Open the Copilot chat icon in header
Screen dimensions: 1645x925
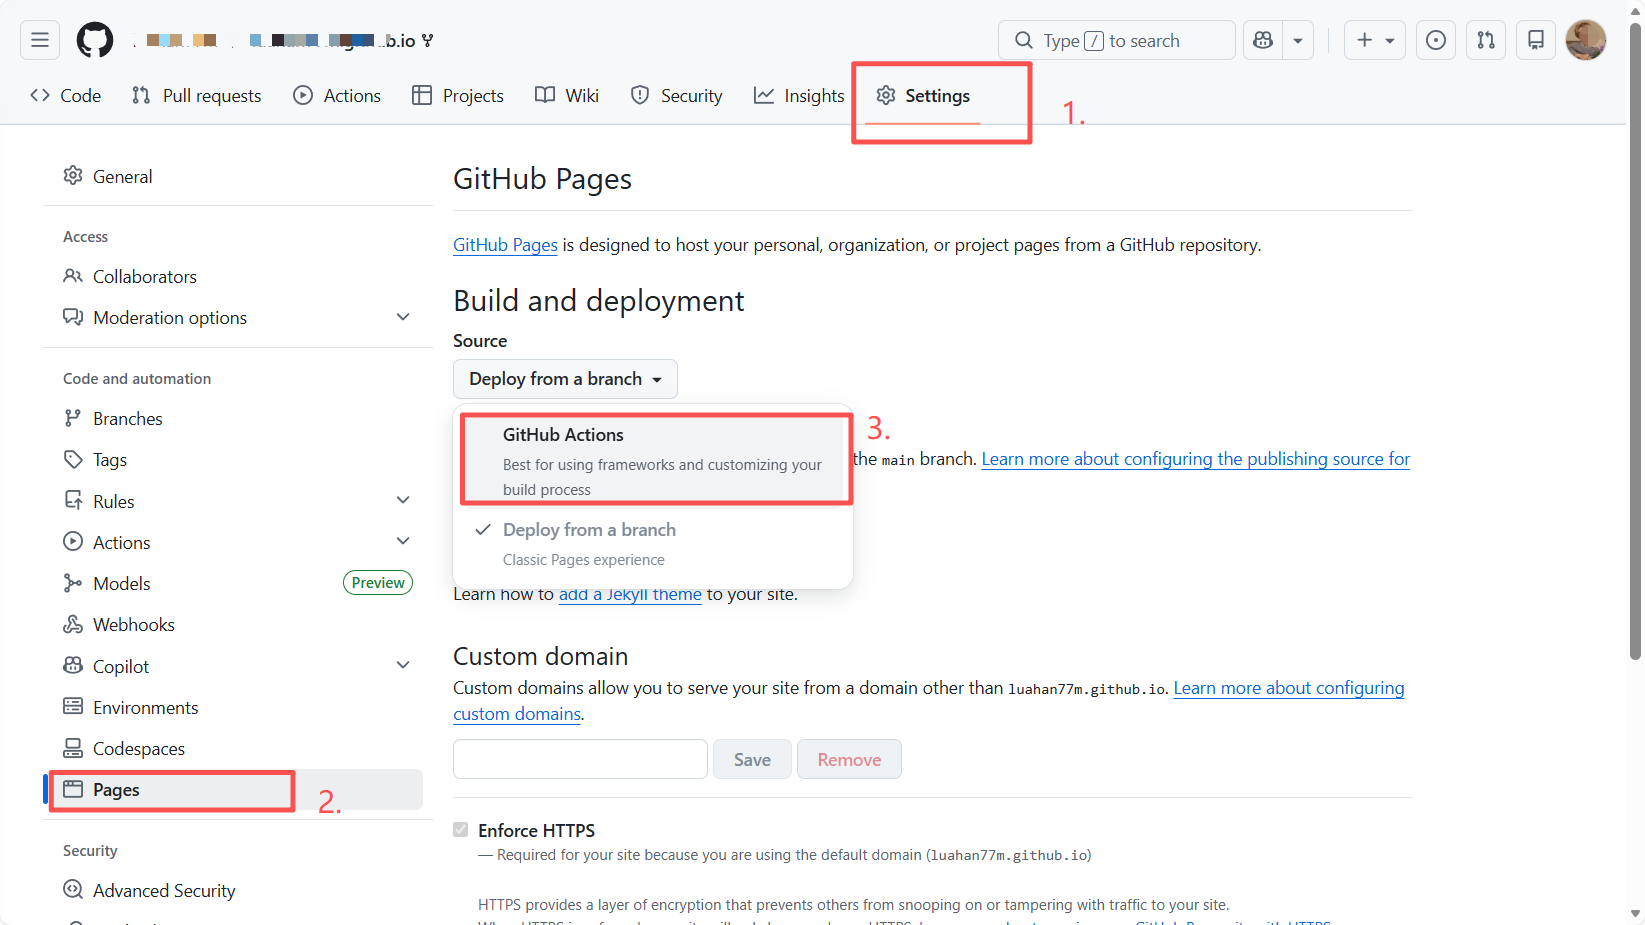1263,40
